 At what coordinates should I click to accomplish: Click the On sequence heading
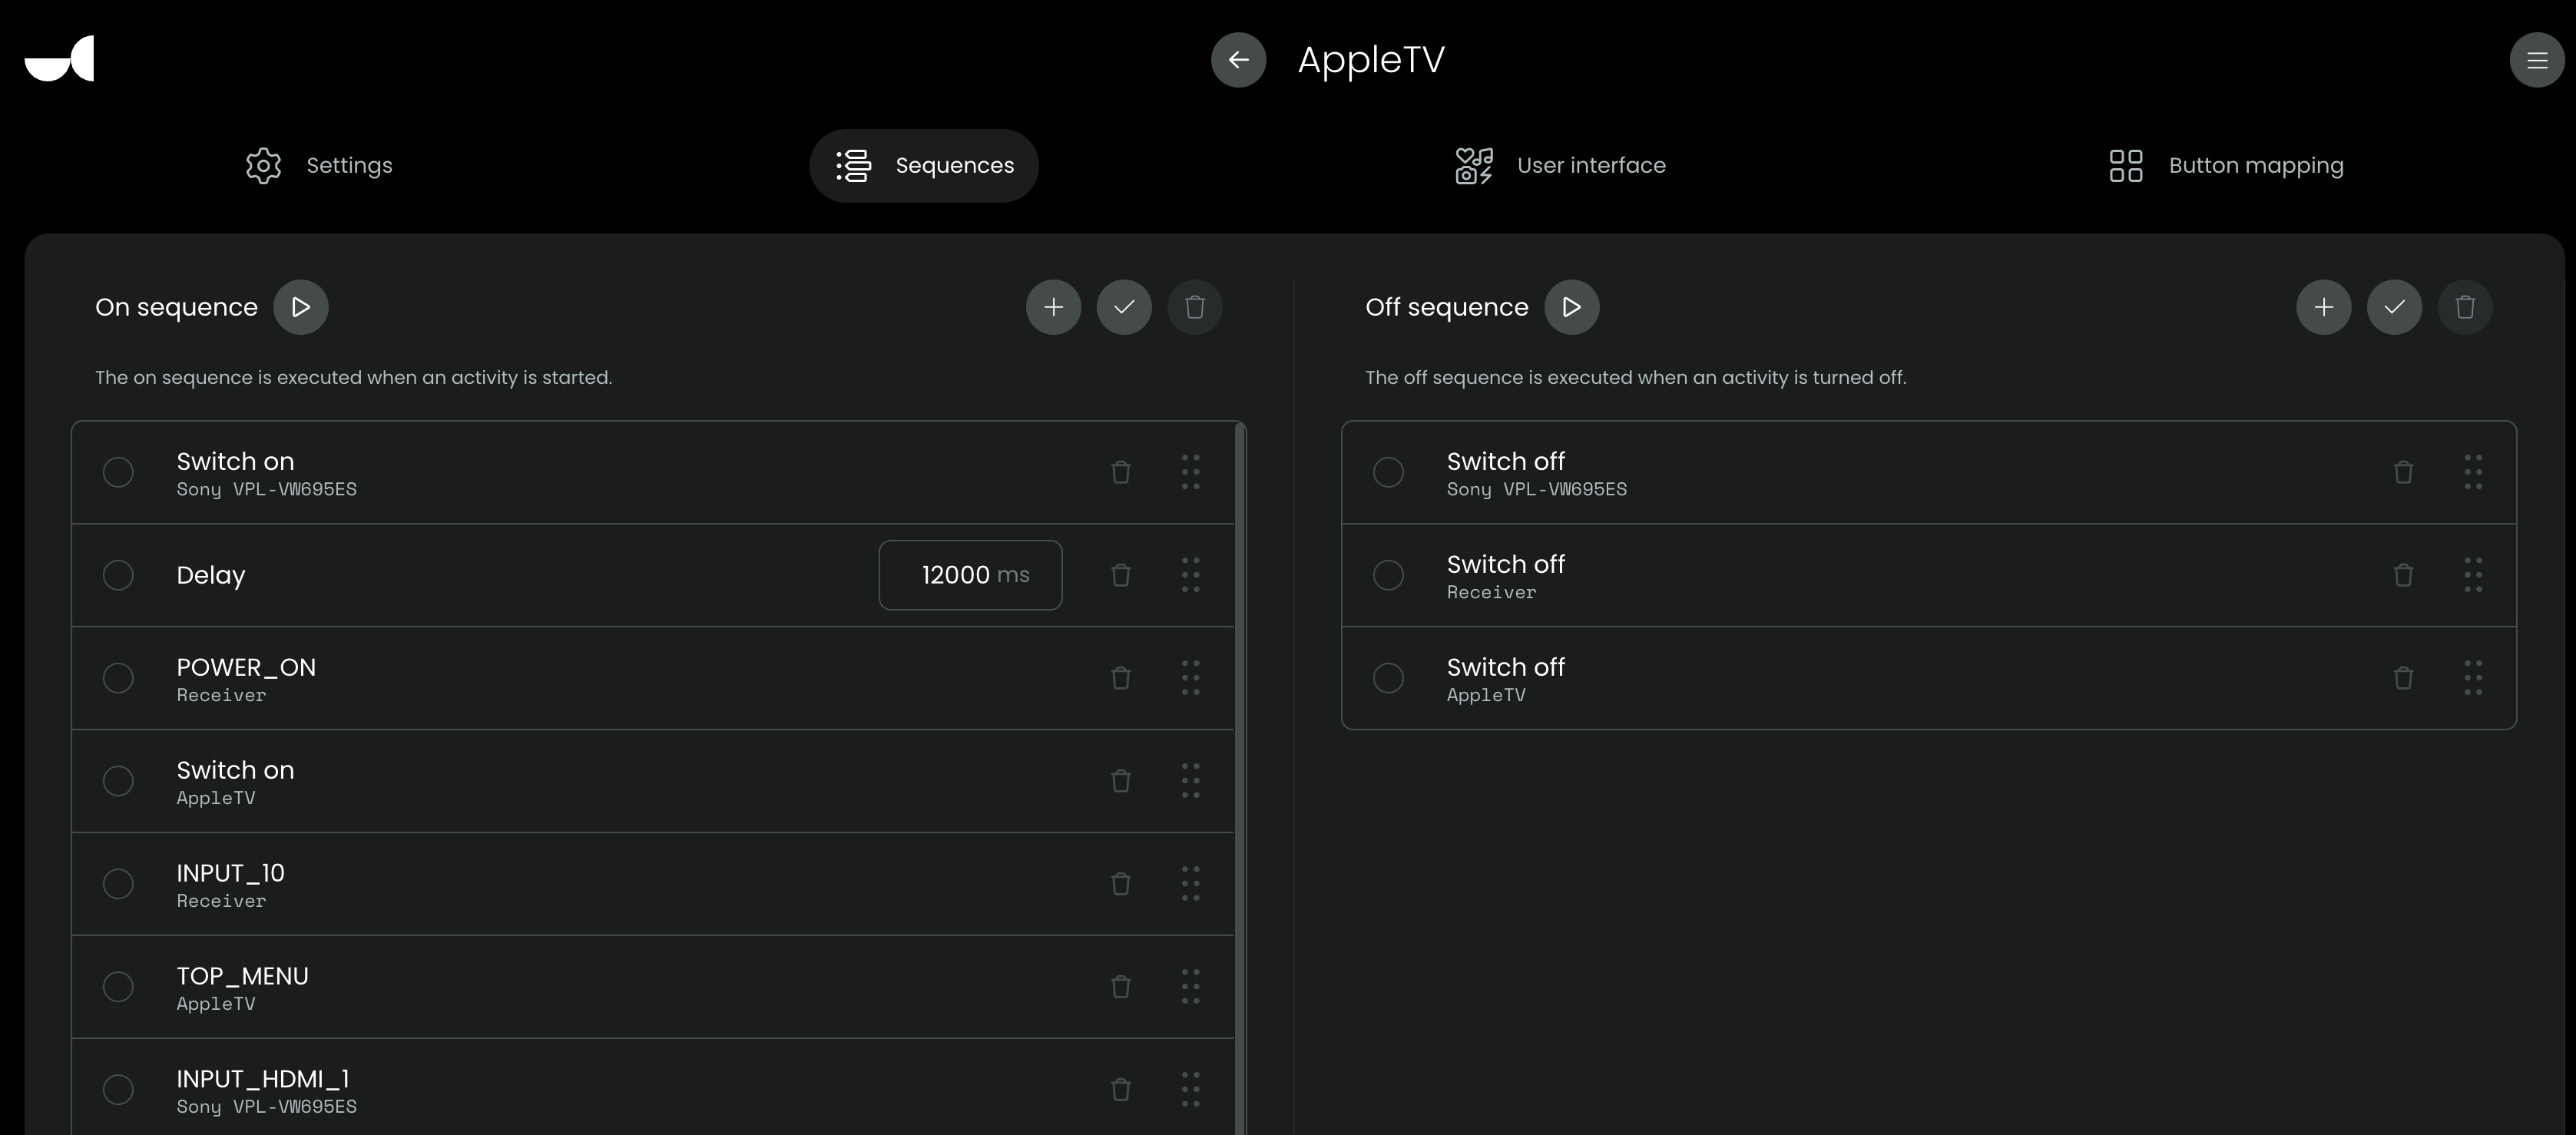176,307
